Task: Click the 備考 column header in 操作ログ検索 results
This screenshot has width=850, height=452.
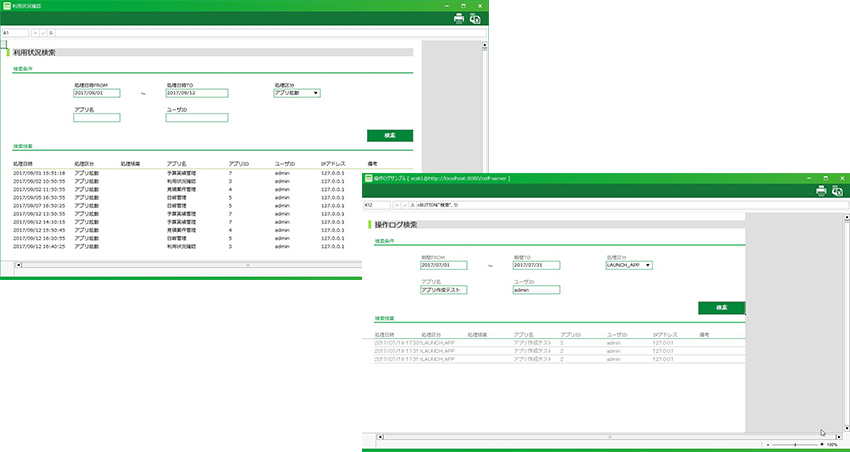Action: point(705,335)
